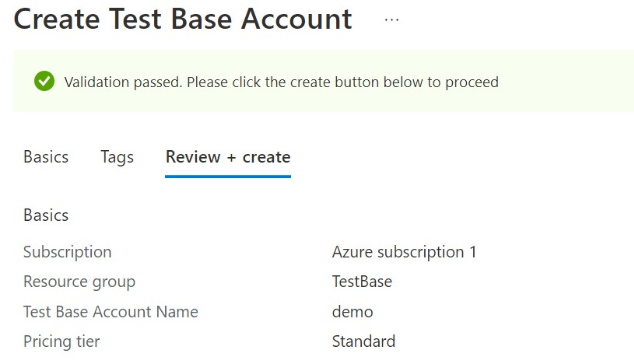The height and width of the screenshot is (364, 634).
Task: Open the ellipsis more options menu
Action: 391,19
